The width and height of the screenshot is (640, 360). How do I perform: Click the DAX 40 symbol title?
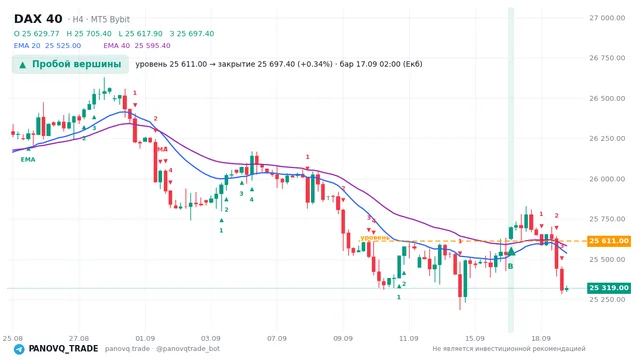click(x=38, y=19)
